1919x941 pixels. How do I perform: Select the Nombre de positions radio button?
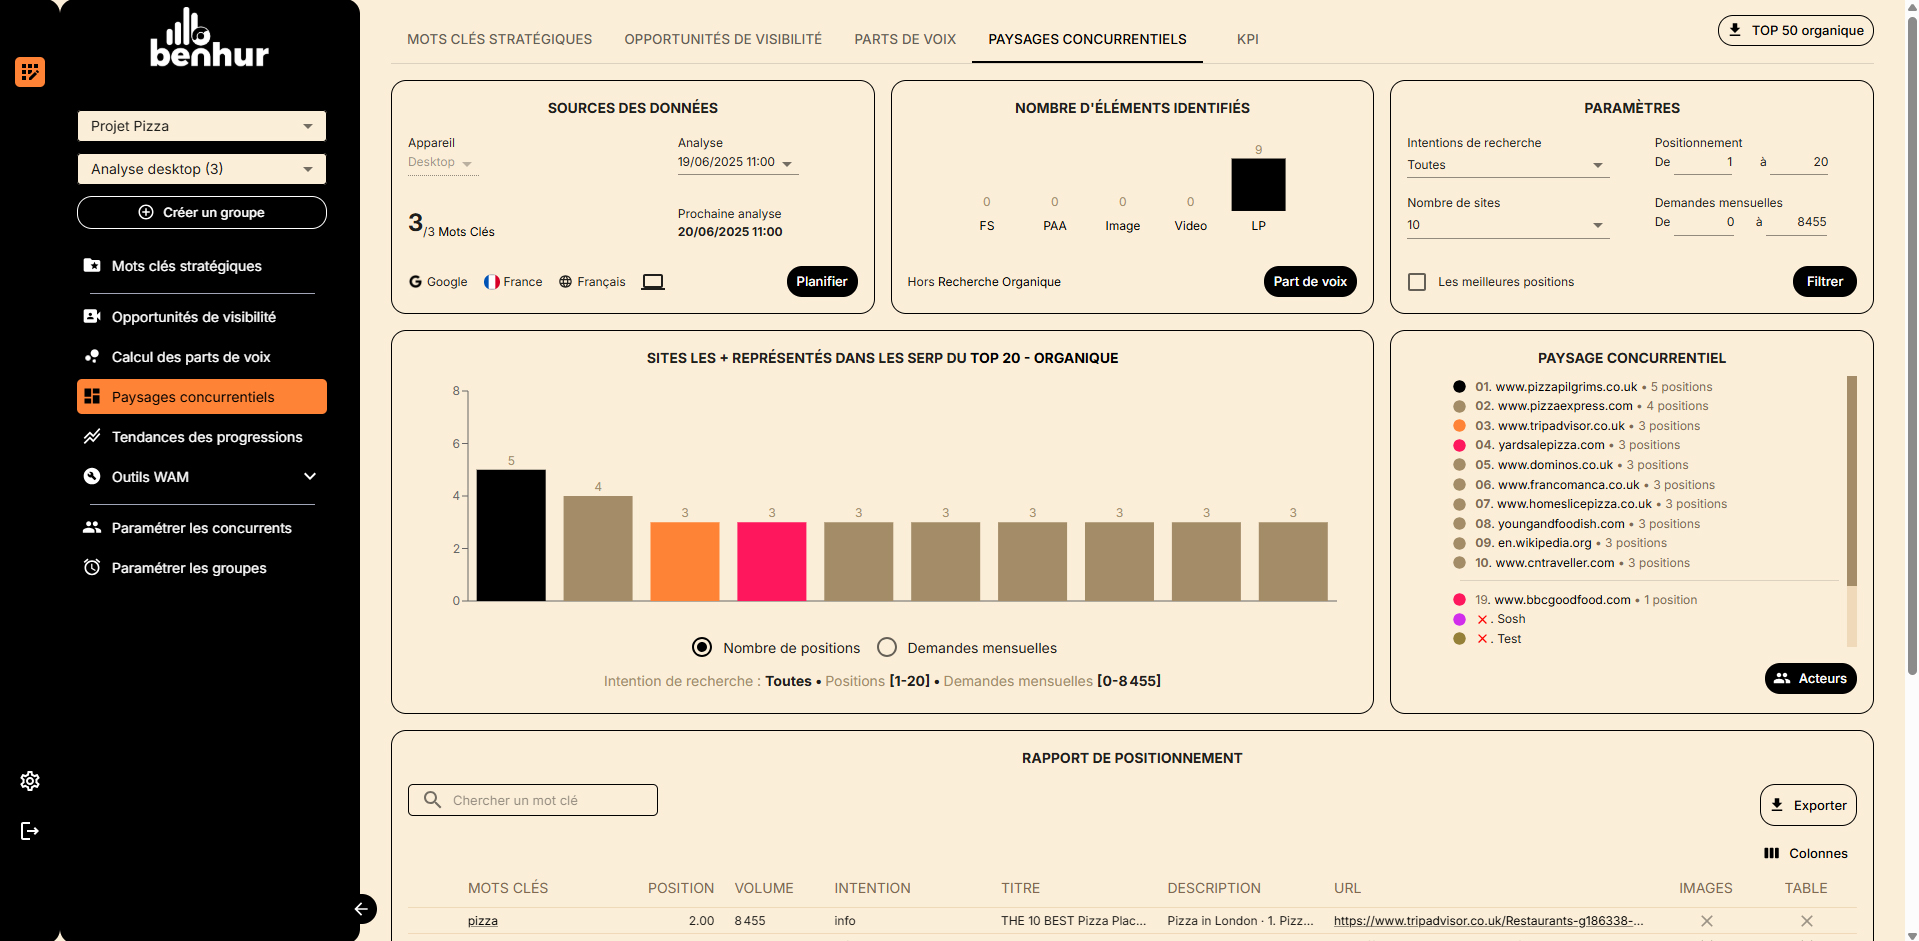point(703,648)
